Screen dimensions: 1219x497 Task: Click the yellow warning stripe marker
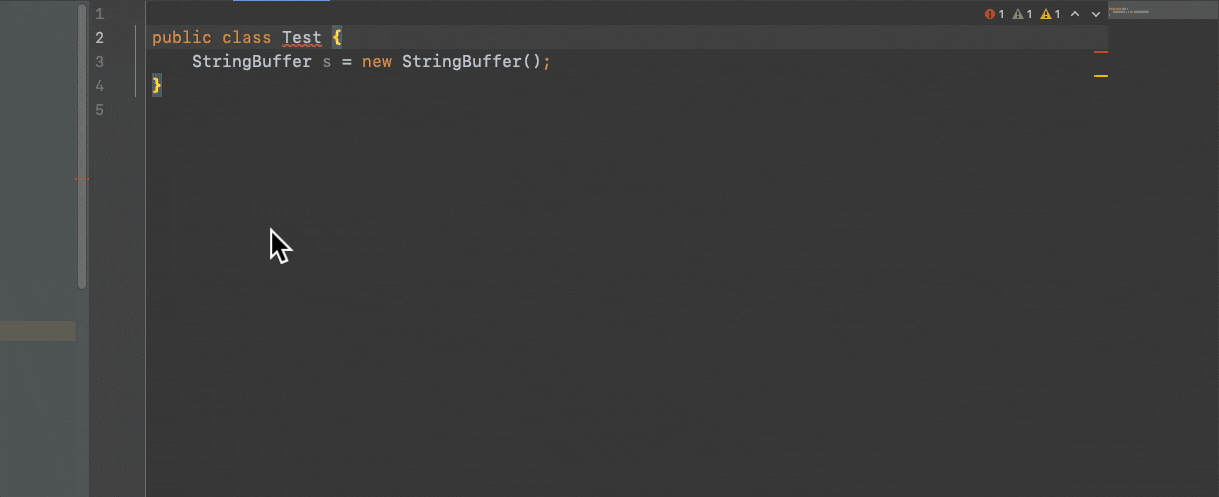pos(1101,76)
